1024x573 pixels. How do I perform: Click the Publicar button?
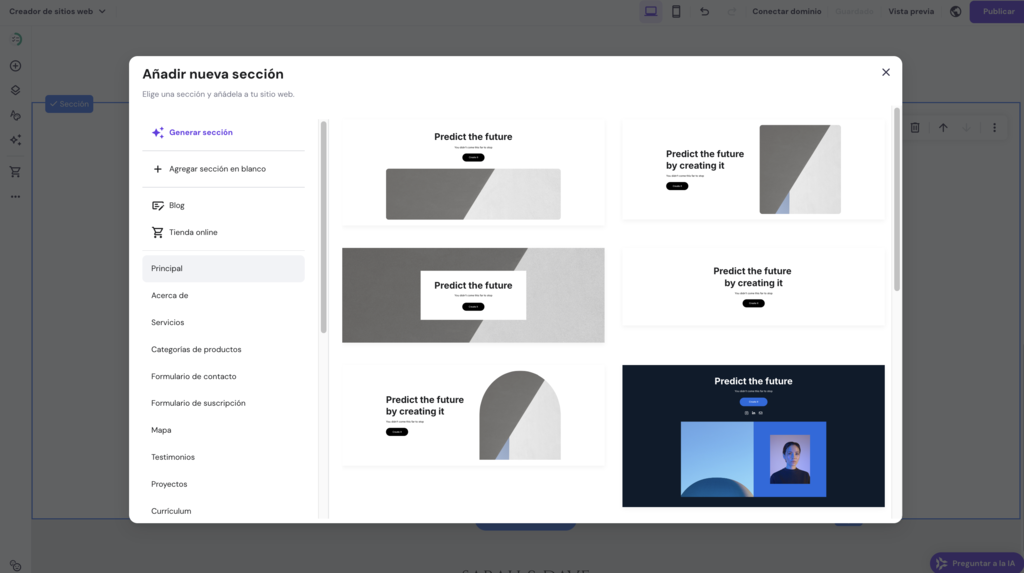(x=997, y=12)
